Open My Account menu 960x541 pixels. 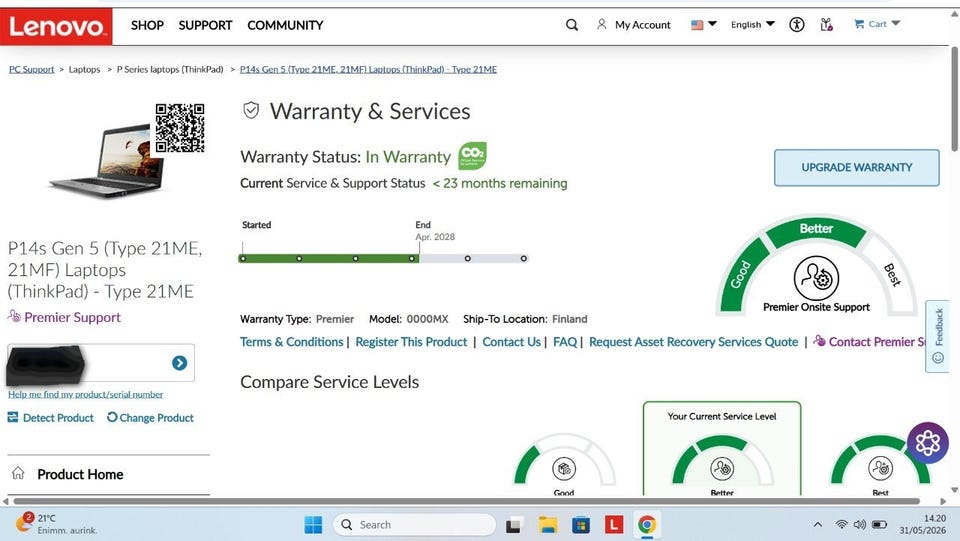pos(634,25)
